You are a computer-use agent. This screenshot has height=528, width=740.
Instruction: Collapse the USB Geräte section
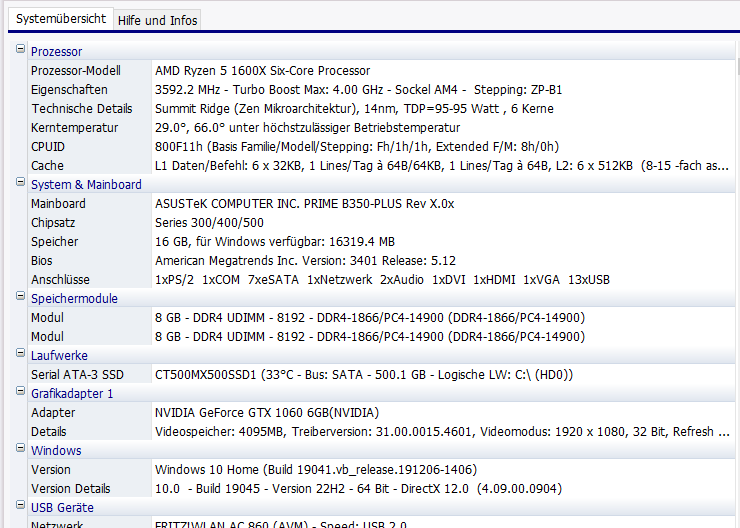click(x=20, y=505)
